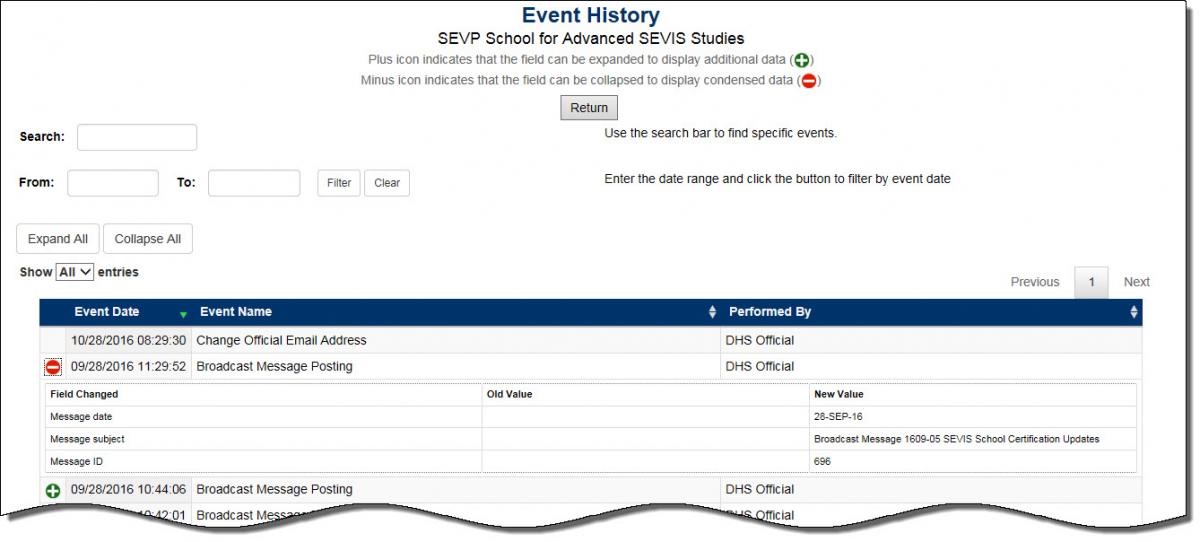This screenshot has width=1200, height=542.
Task: Collapse All event entries
Action: coord(148,239)
